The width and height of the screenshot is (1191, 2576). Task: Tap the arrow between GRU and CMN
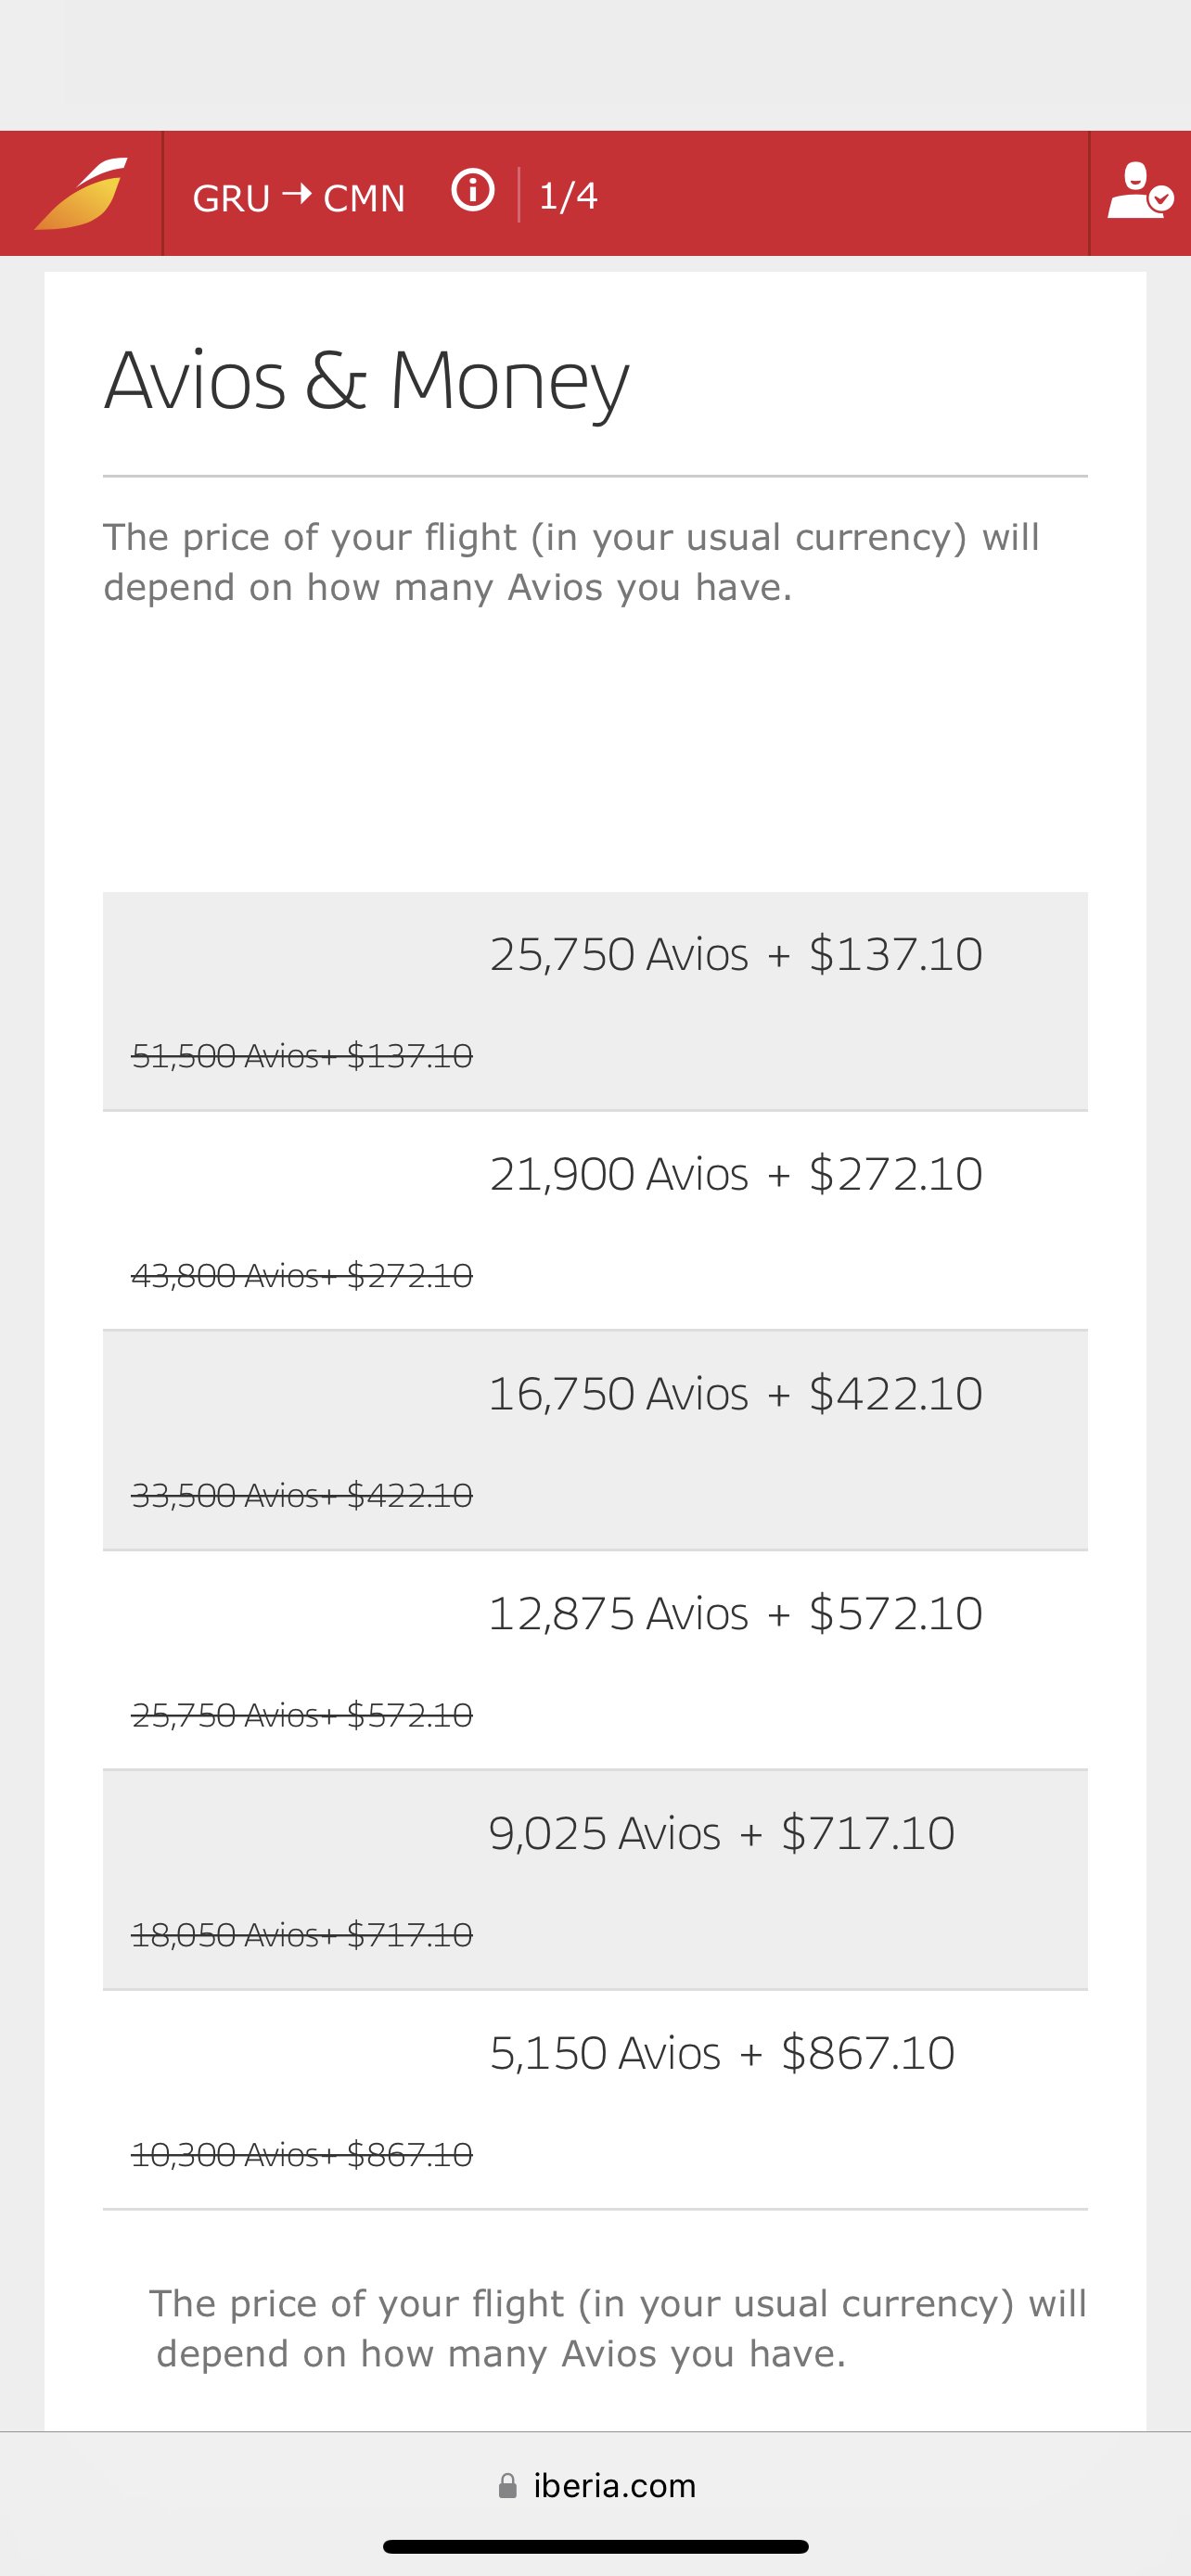coord(297,194)
